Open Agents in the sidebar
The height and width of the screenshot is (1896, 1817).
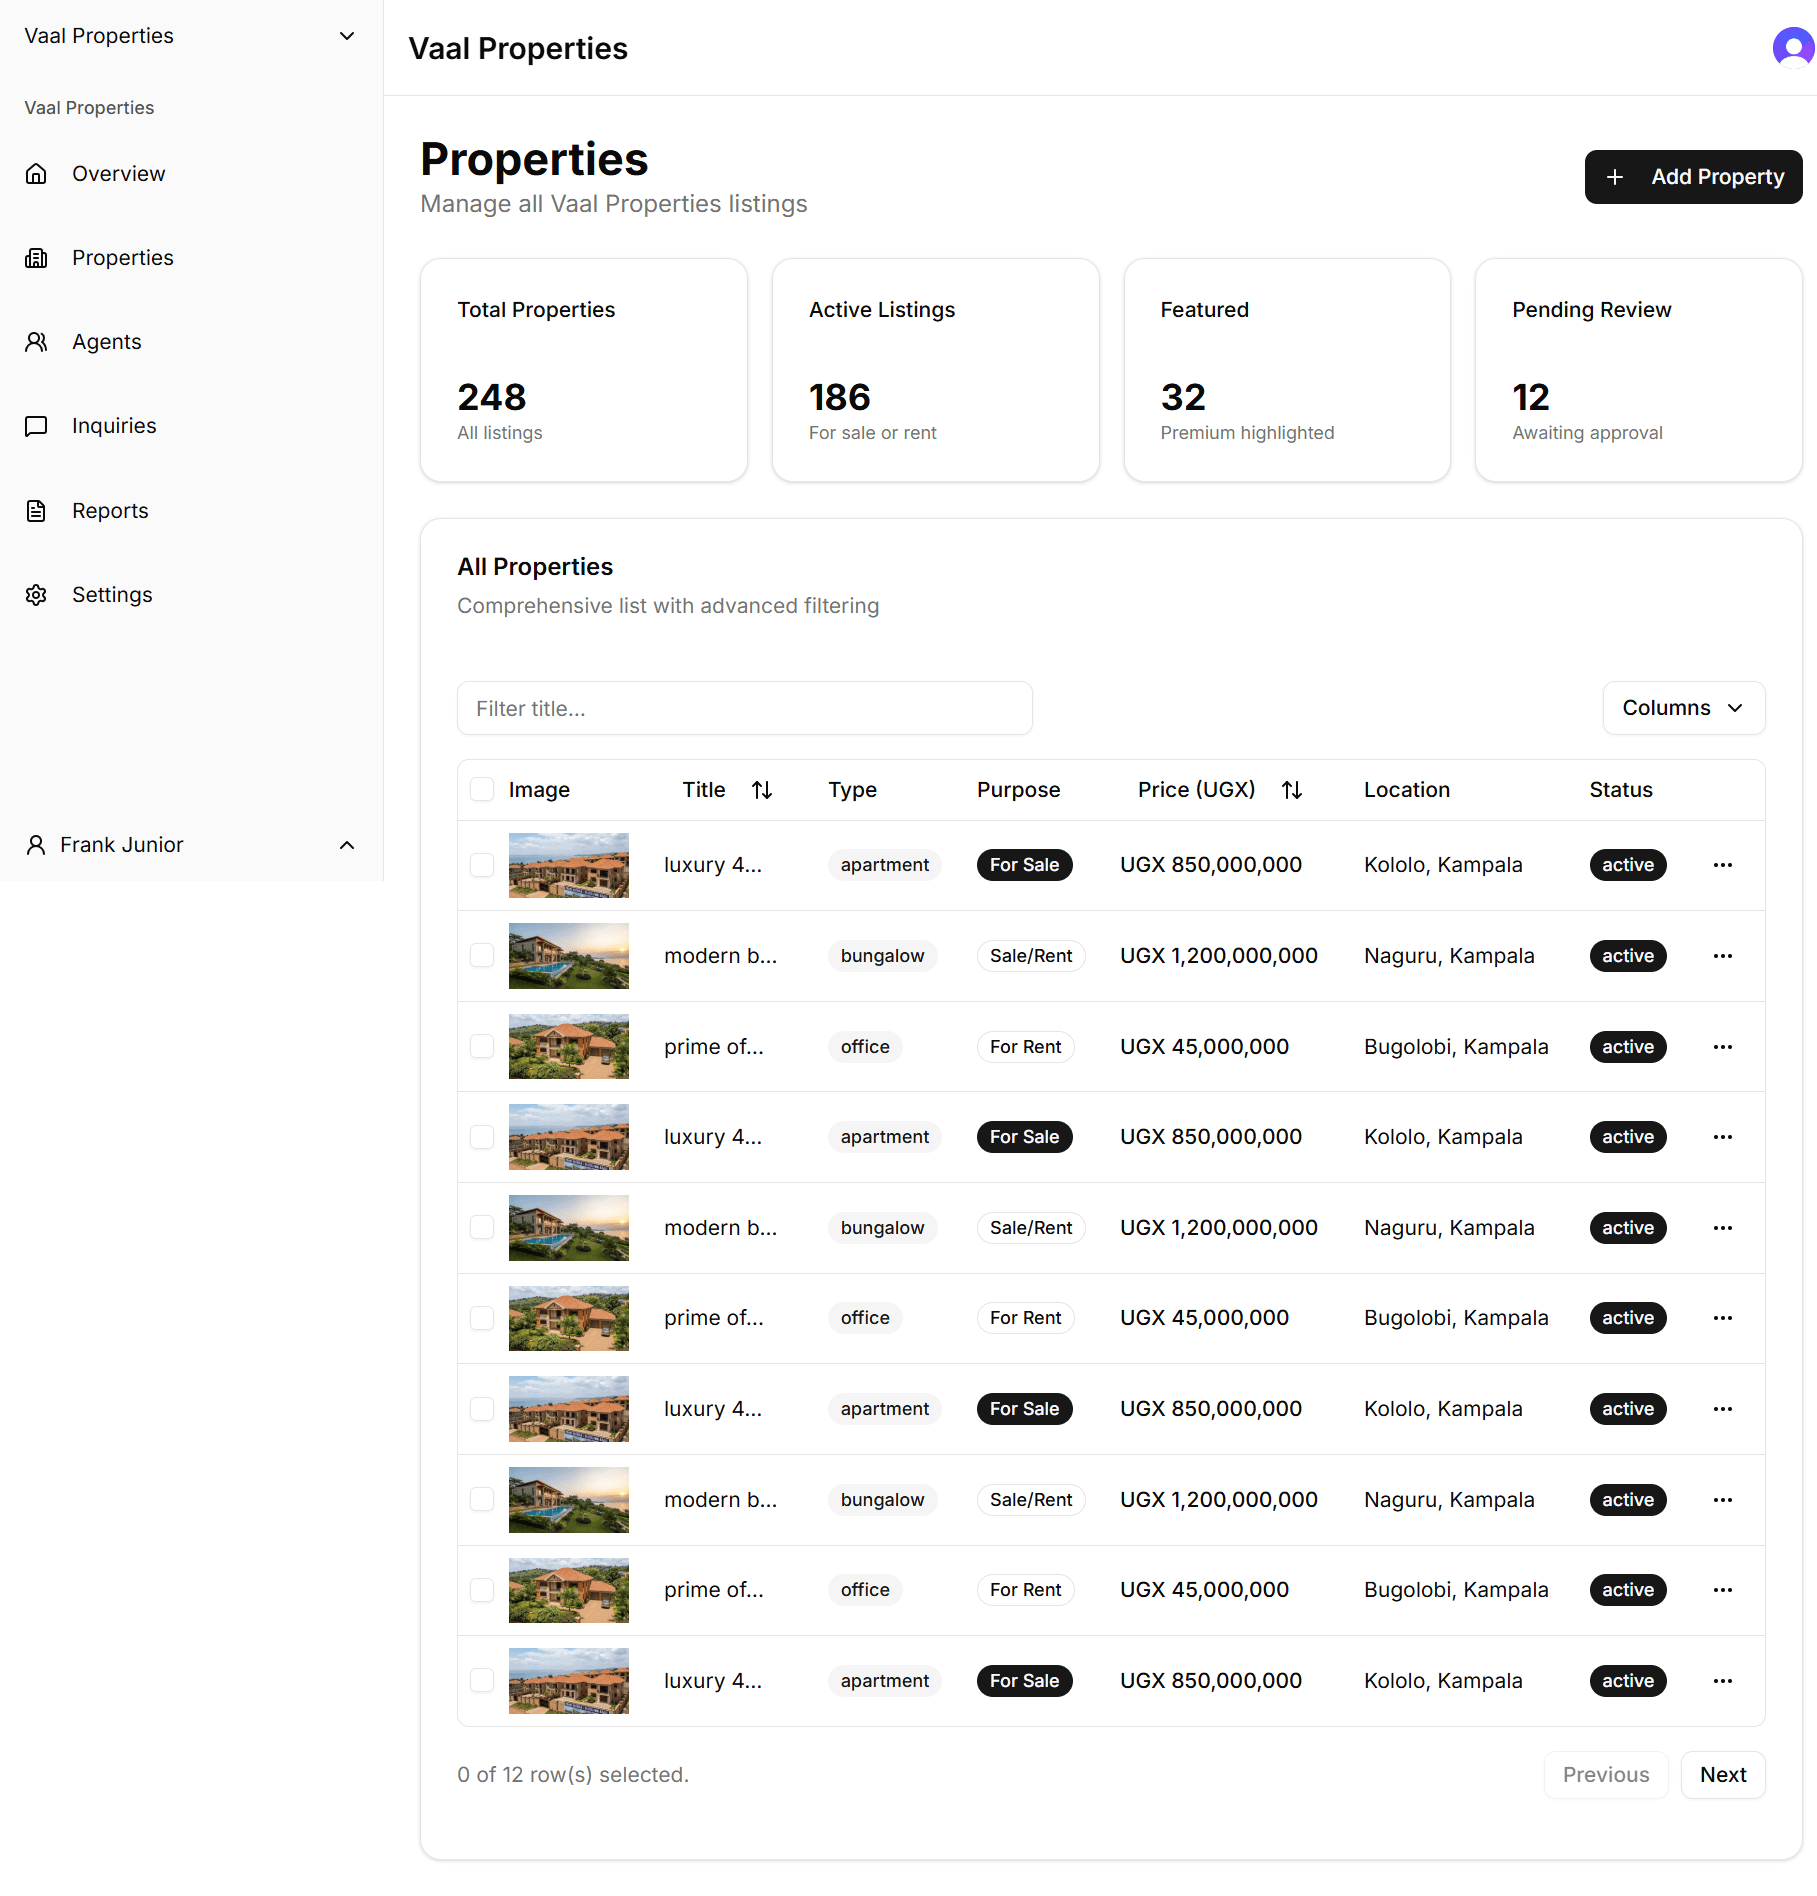coord(107,342)
